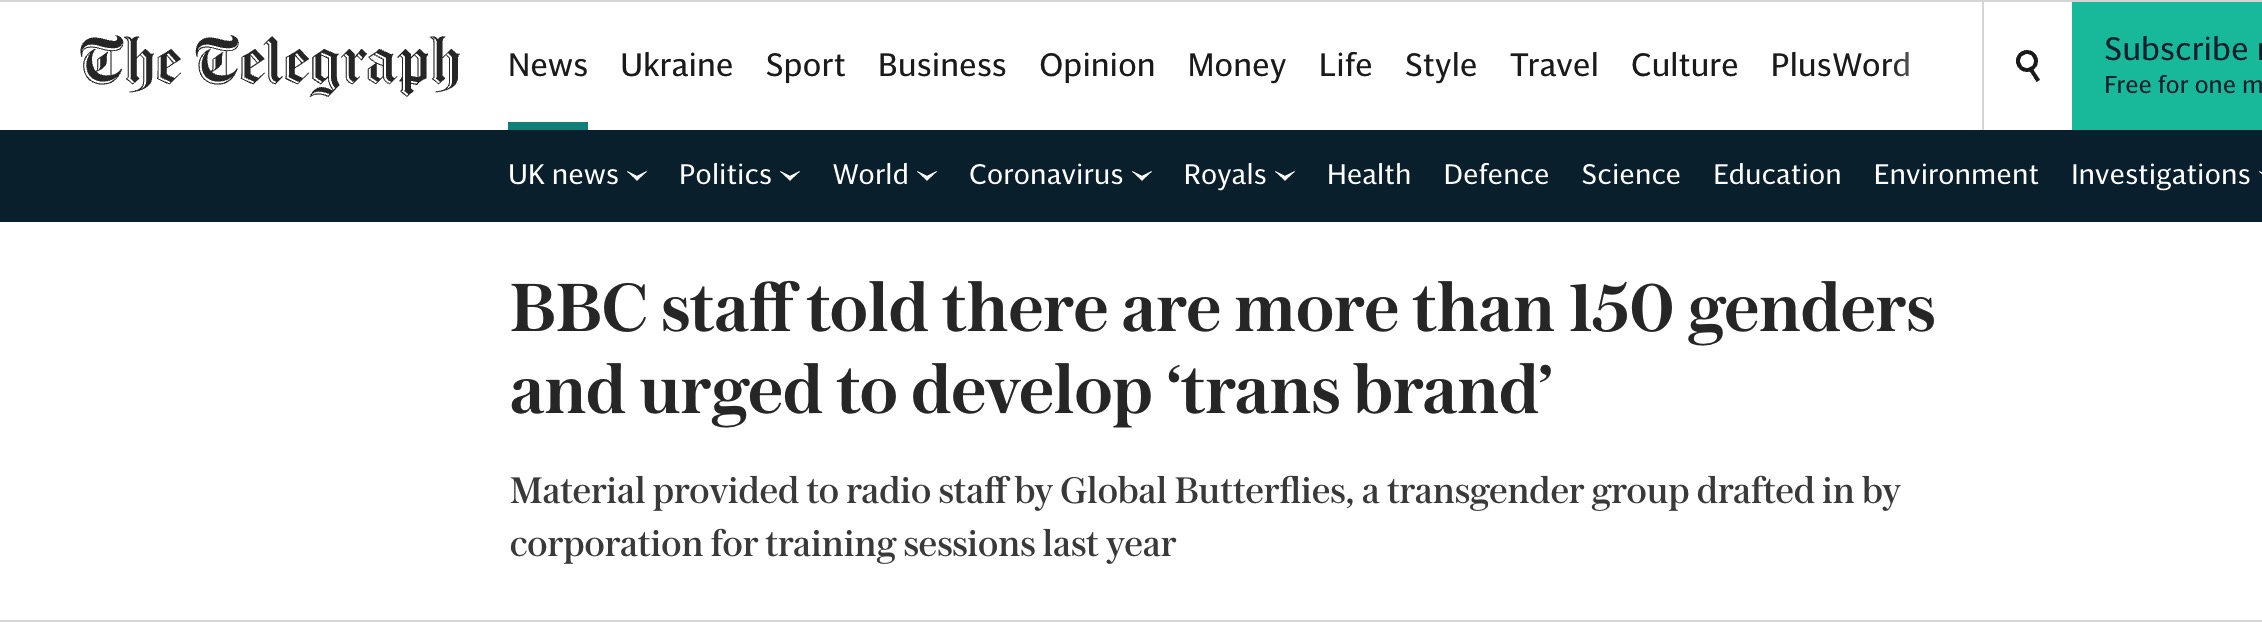The height and width of the screenshot is (622, 2262).
Task: Open the Health subsection link
Action: tap(1369, 175)
